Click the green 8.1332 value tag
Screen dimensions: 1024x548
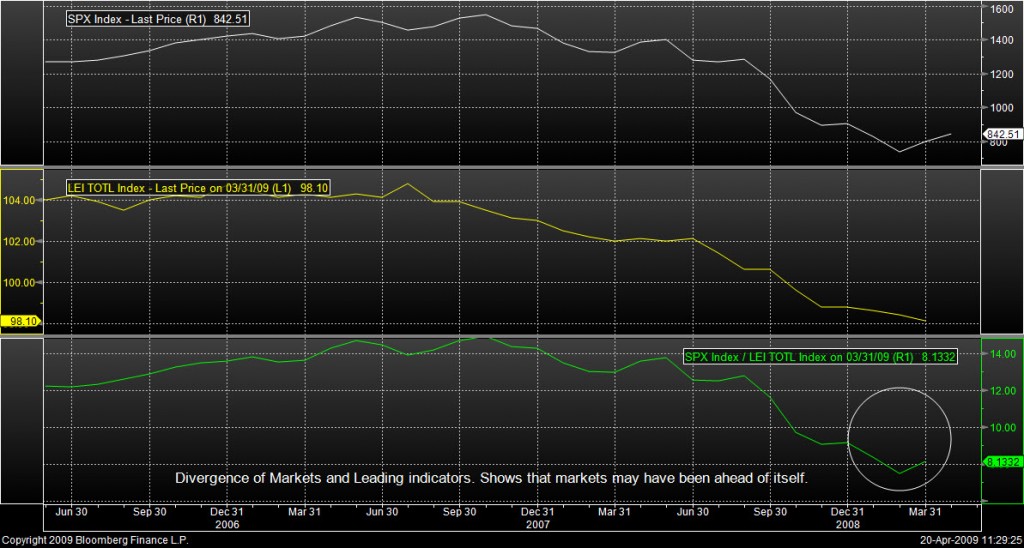click(1003, 462)
